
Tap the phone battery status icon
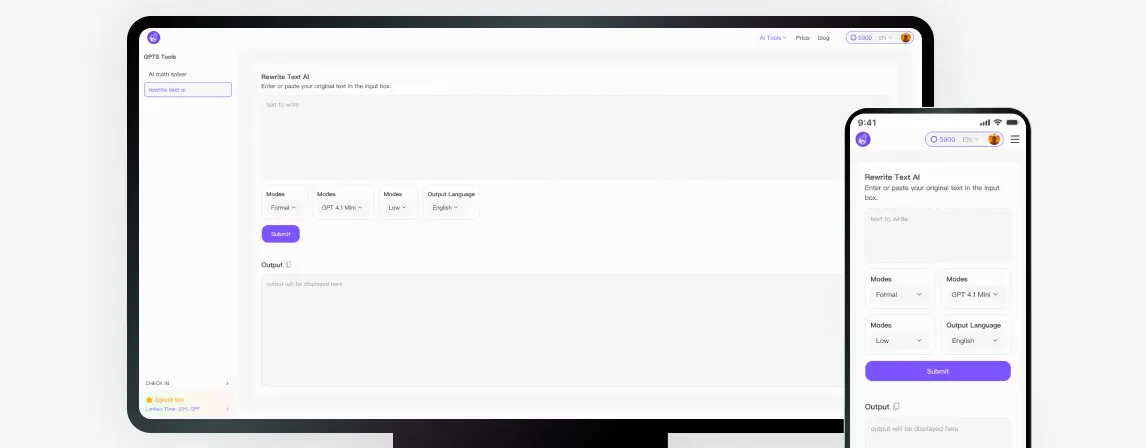(x=1012, y=122)
